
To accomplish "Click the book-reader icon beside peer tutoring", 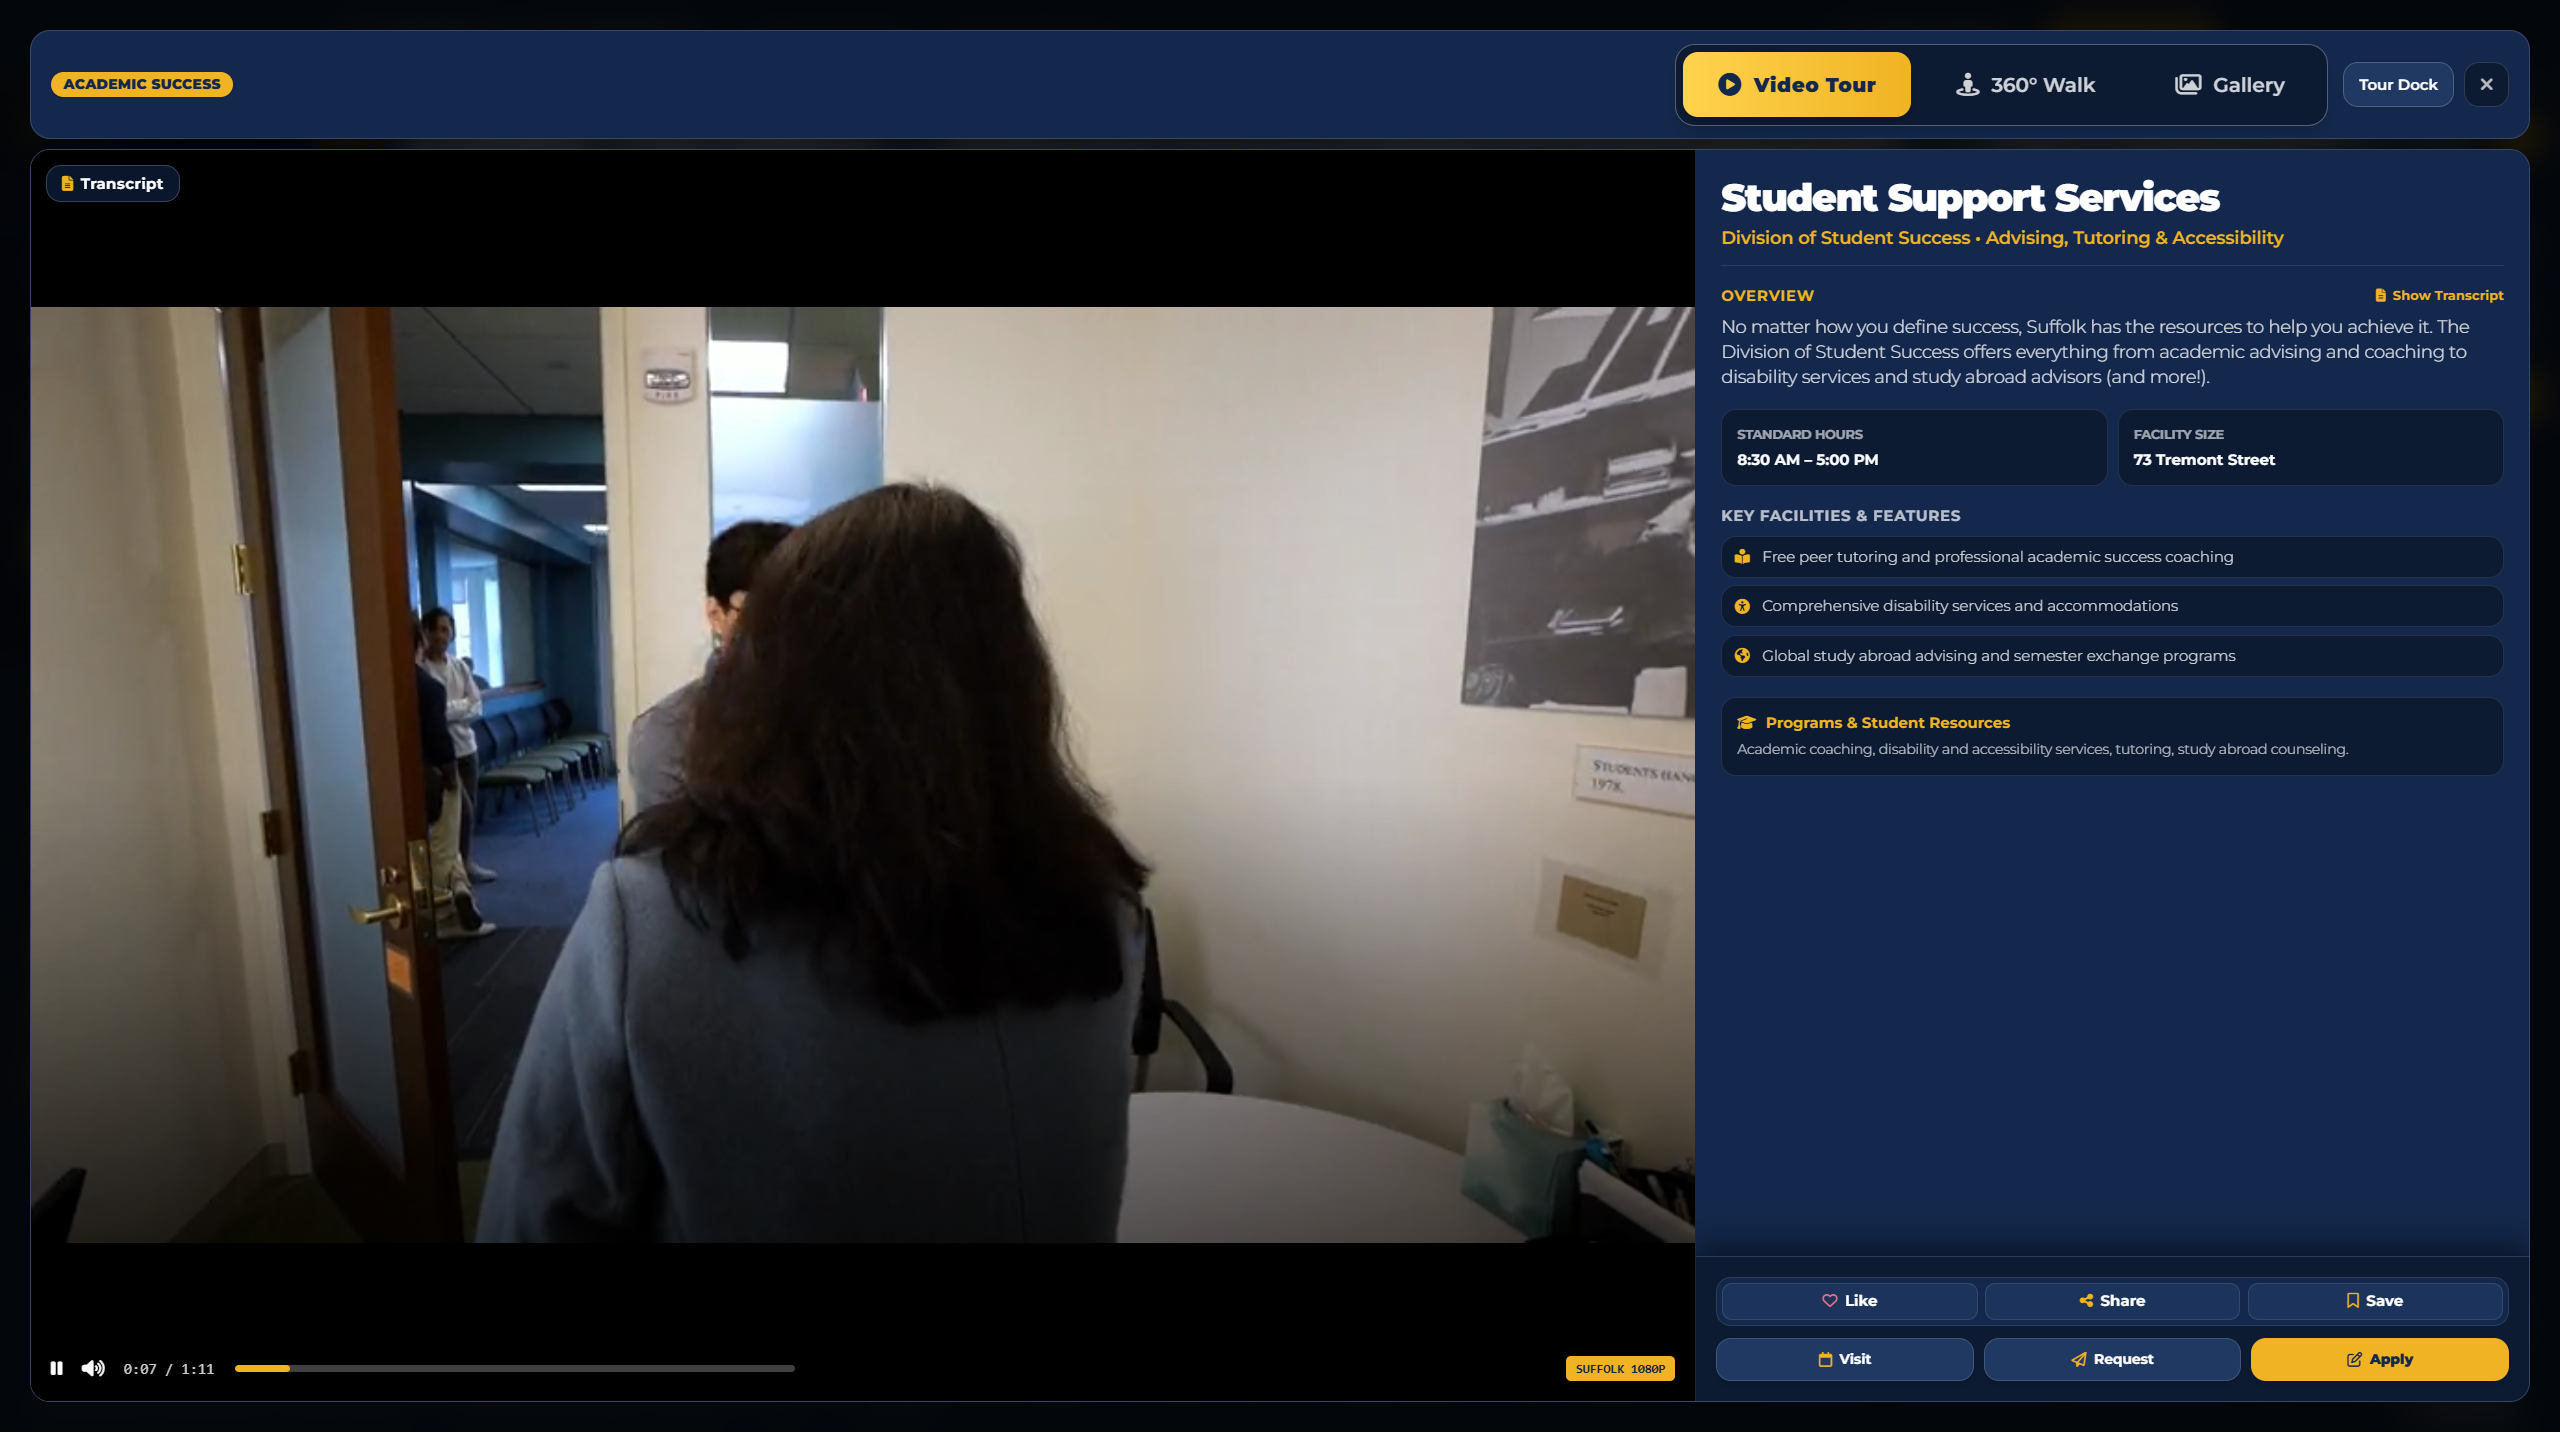I will coord(1742,557).
